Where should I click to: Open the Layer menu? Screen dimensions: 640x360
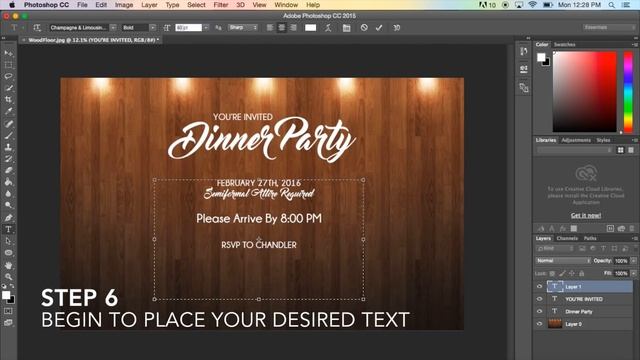pos(149,5)
